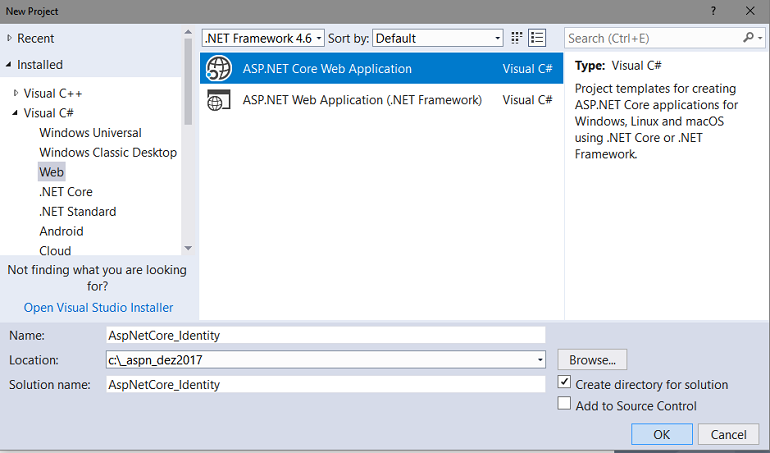Select the Cloud category
The image size is (770, 453).
tap(55, 250)
